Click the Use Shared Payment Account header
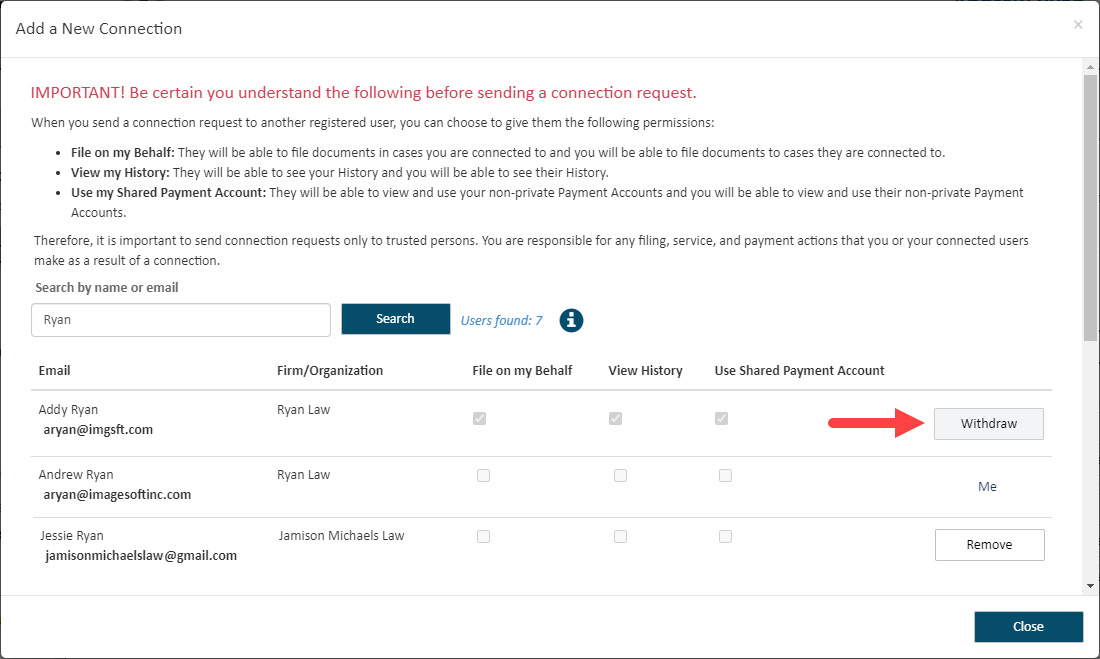Image resolution: width=1100 pixels, height=659 pixels. (799, 371)
